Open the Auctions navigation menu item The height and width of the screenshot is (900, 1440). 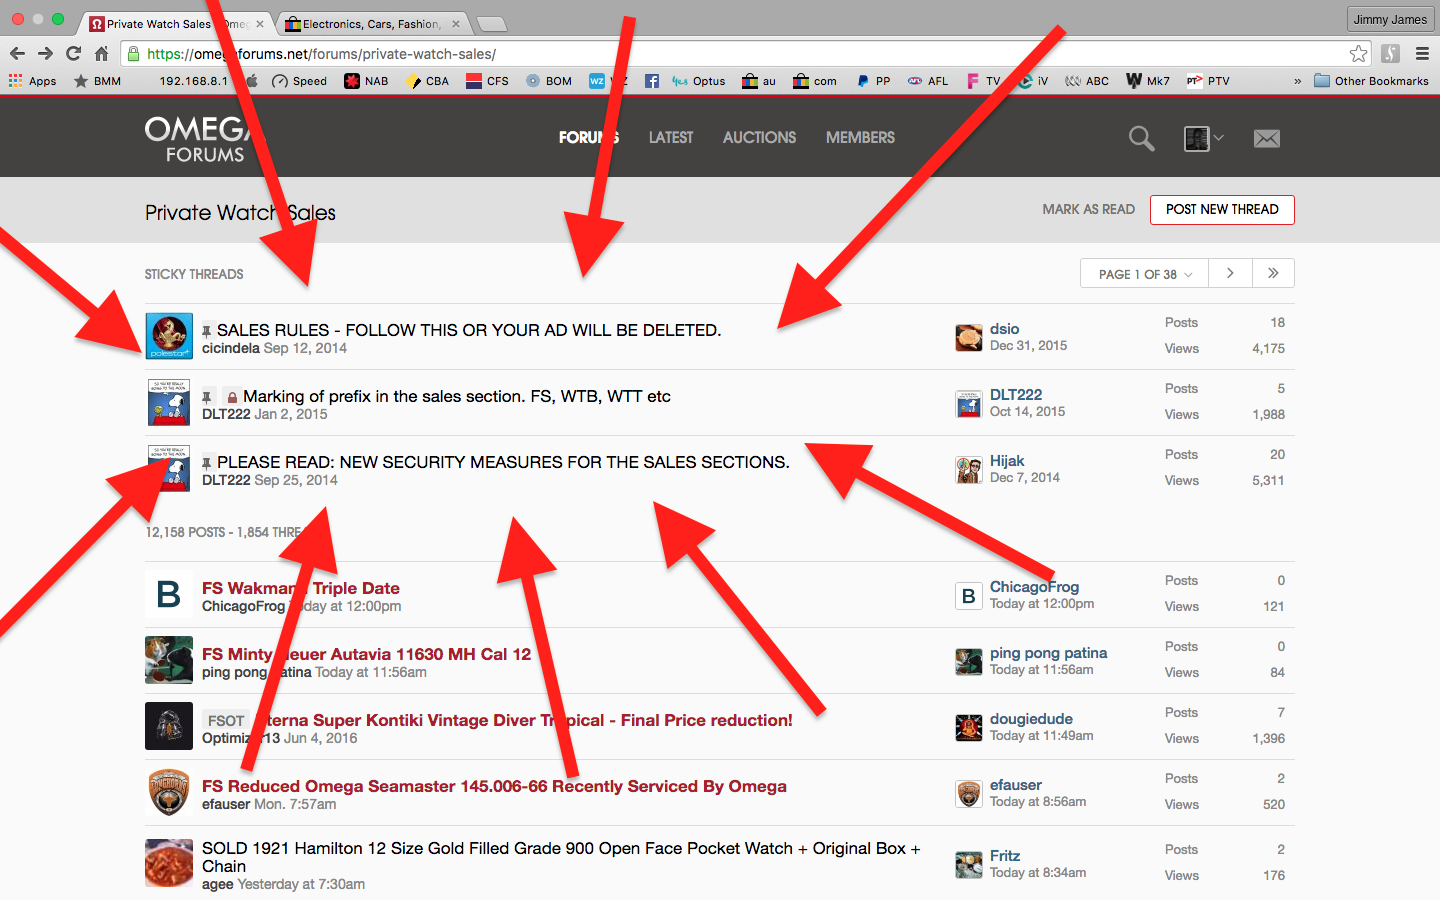(759, 138)
